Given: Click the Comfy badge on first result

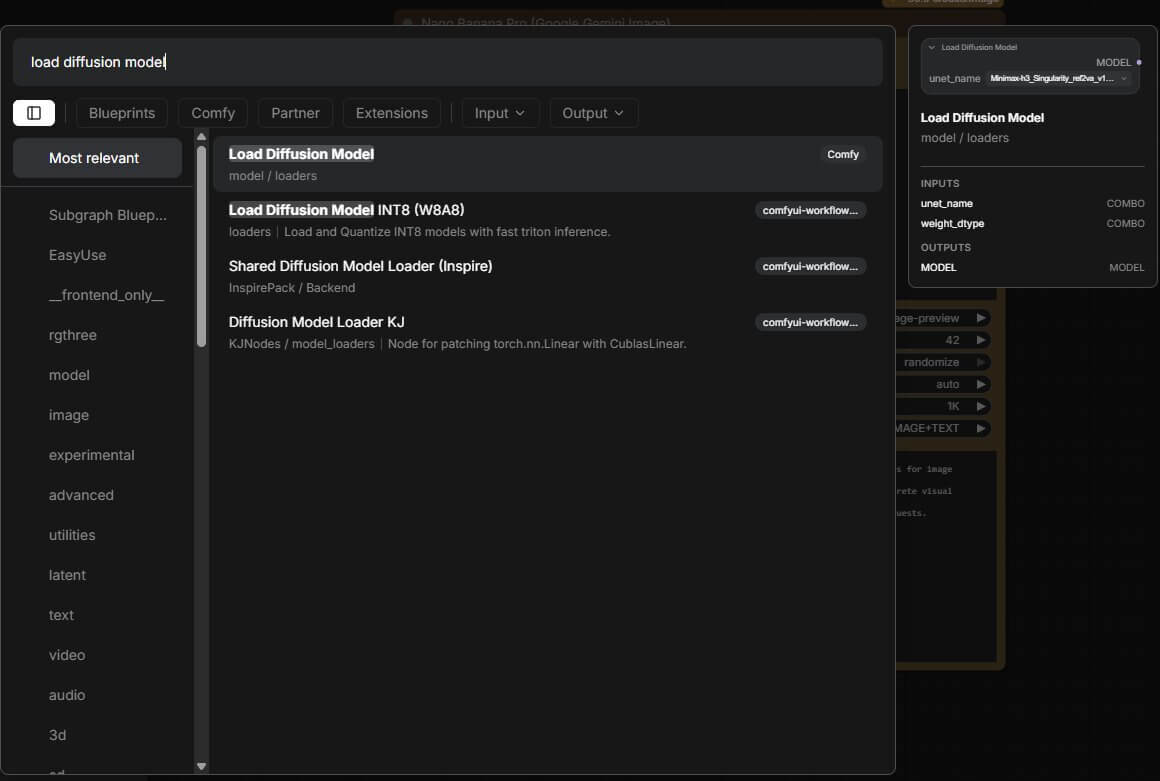Looking at the screenshot, I should click(843, 155).
